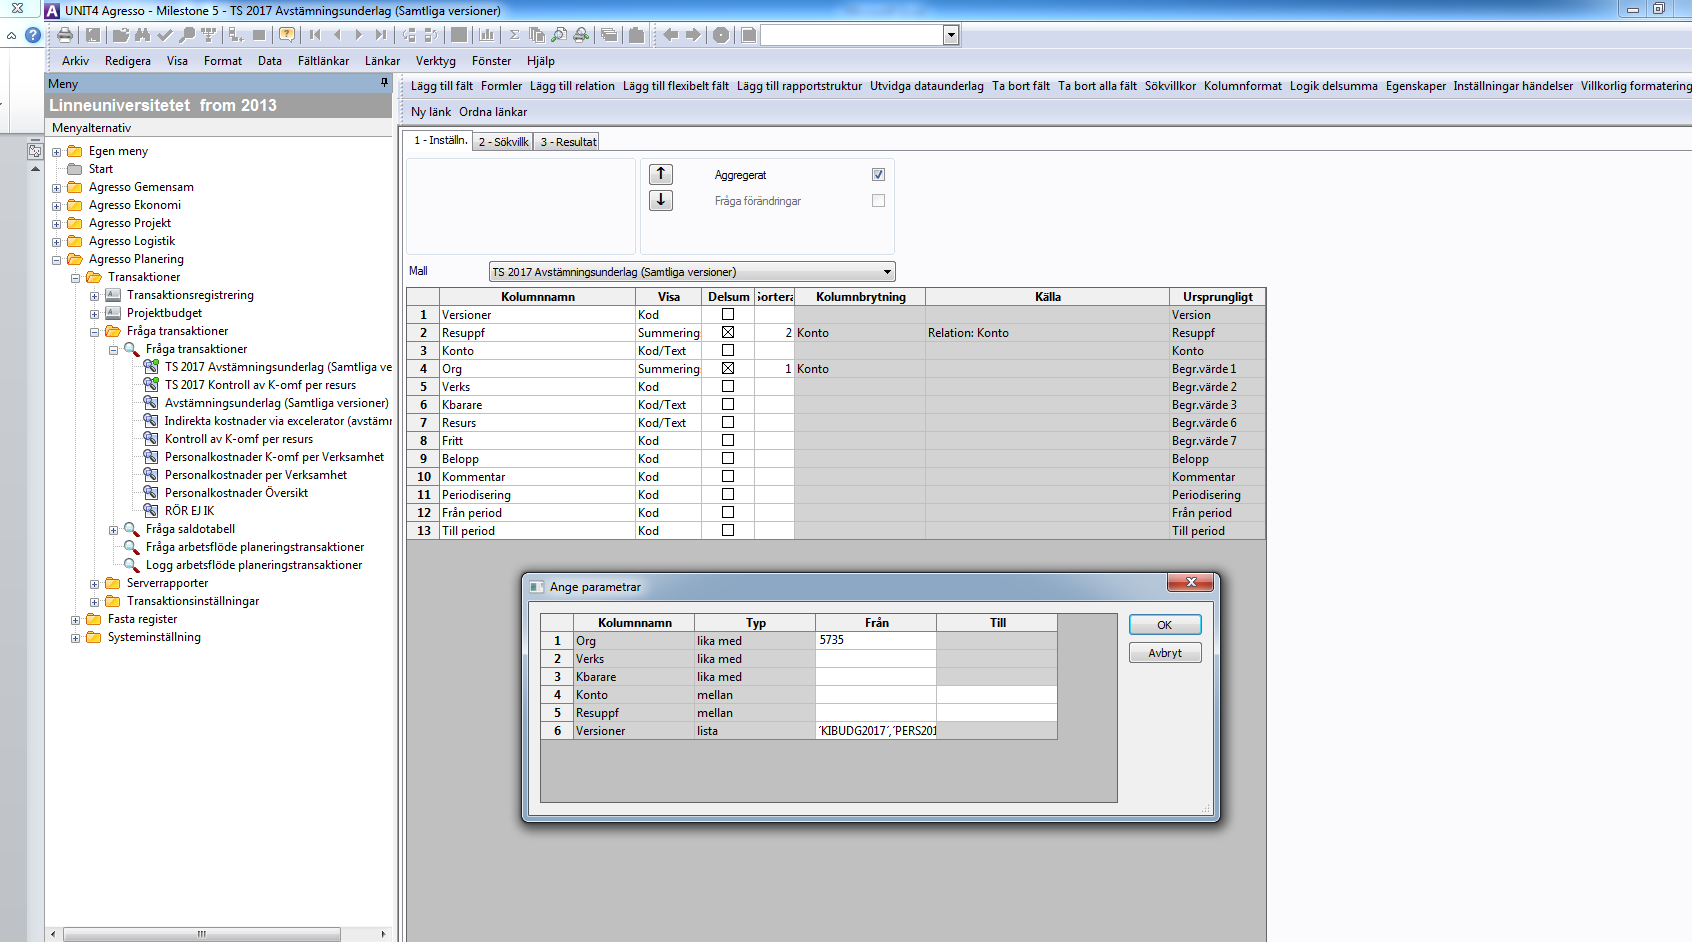Viewport: 1692px width, 942px height.
Task: Expand the Egen meny folder
Action: pyautogui.click(x=57, y=152)
